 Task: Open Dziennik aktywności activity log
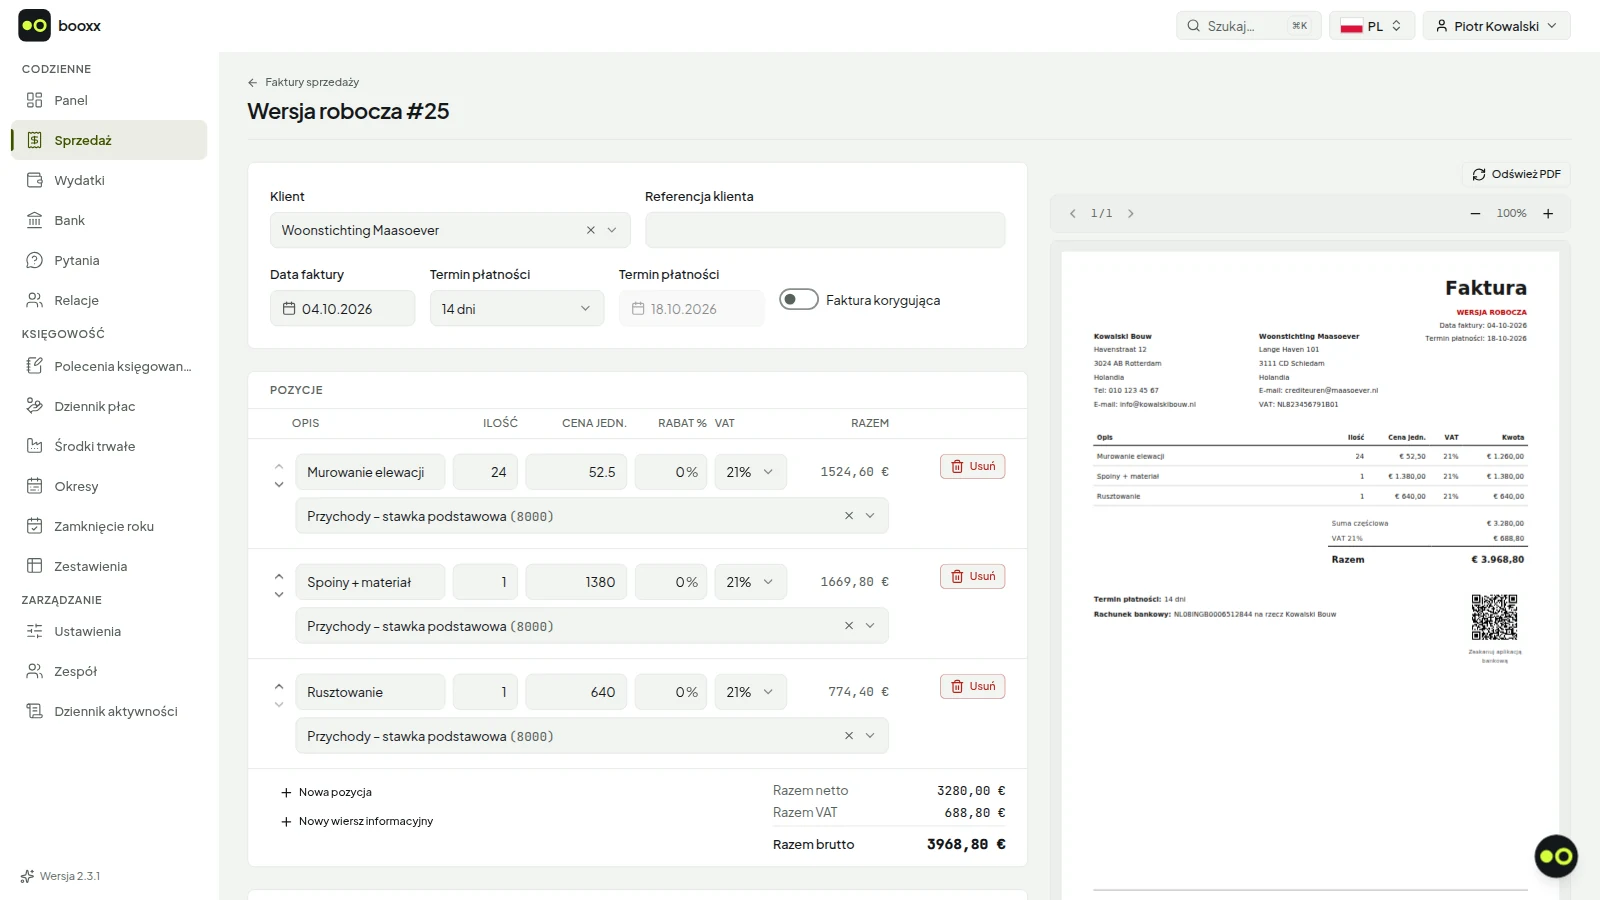coord(108,711)
